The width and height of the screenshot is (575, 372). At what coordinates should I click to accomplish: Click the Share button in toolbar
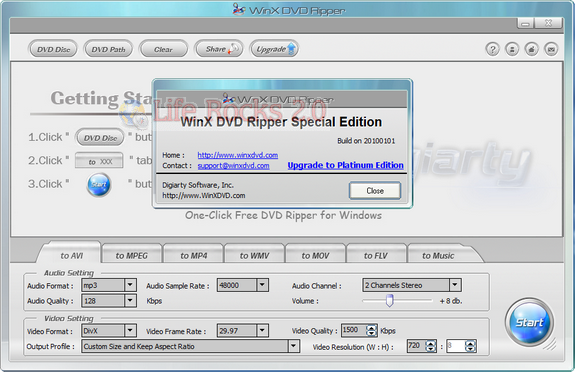[x=219, y=49]
